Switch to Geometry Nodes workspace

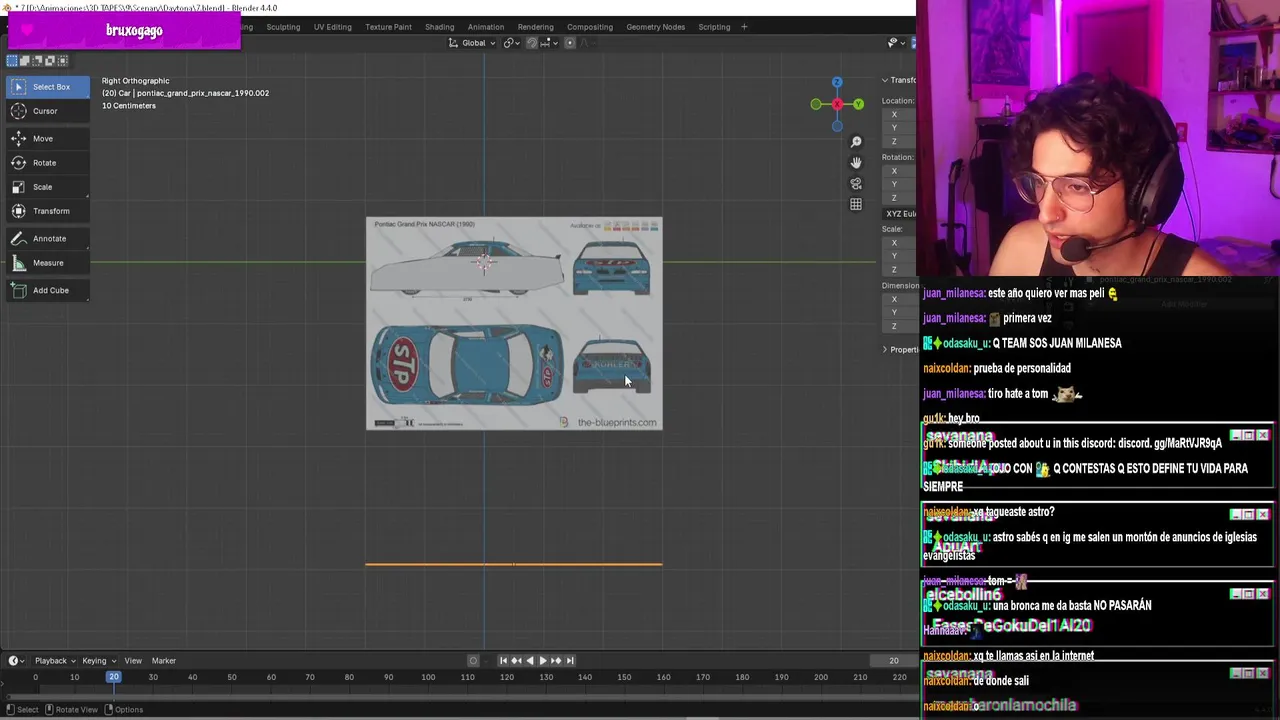pos(655,27)
